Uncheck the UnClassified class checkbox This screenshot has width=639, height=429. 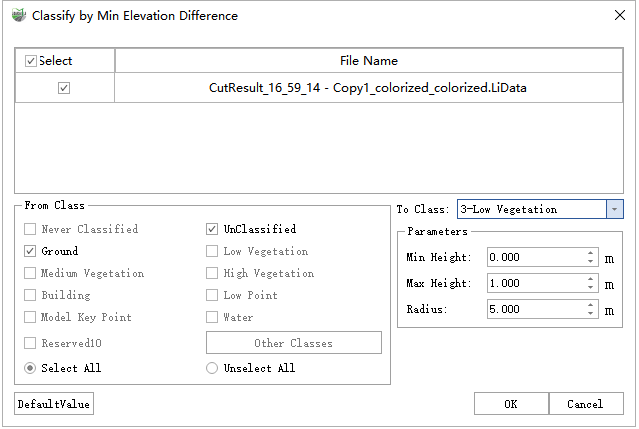pyautogui.click(x=212, y=229)
